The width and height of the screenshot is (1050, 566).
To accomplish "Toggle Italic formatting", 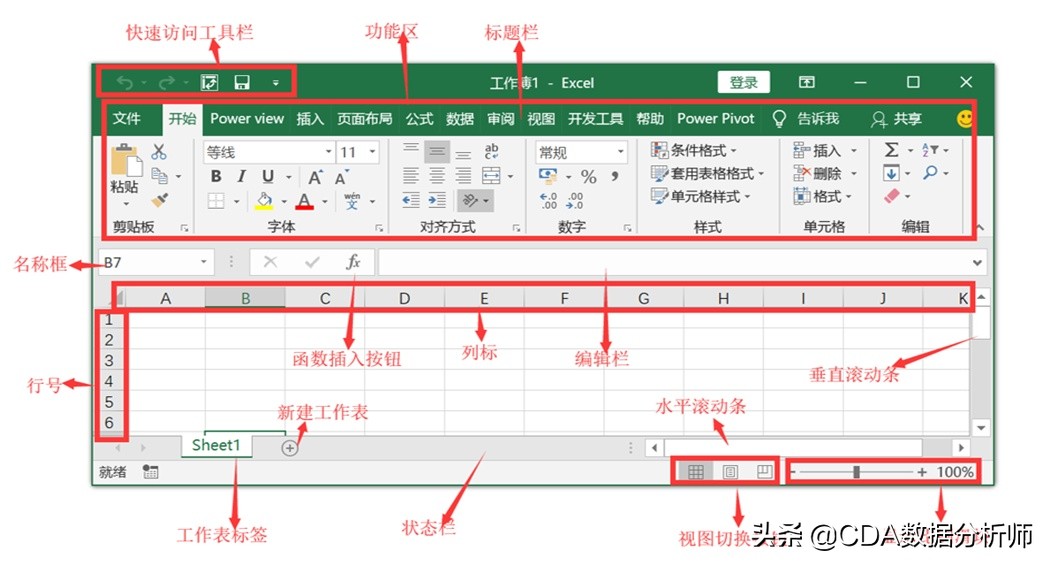I will (241, 176).
